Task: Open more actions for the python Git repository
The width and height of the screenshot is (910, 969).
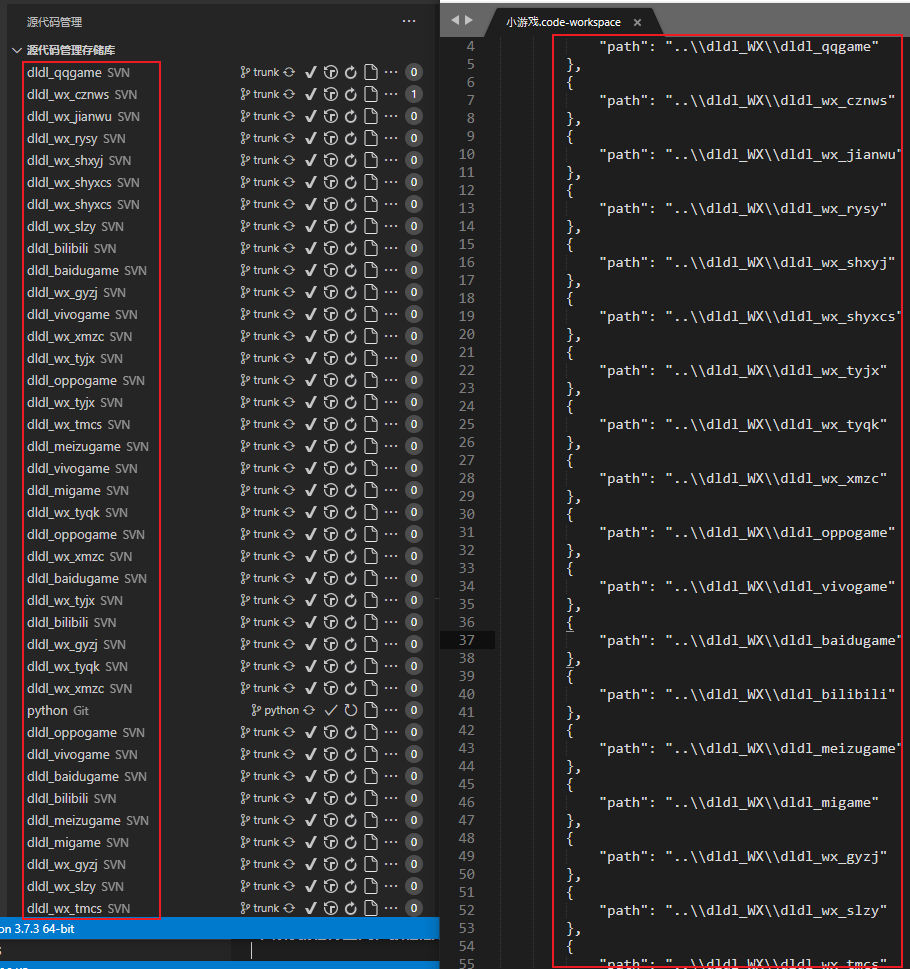Action: click(392, 710)
